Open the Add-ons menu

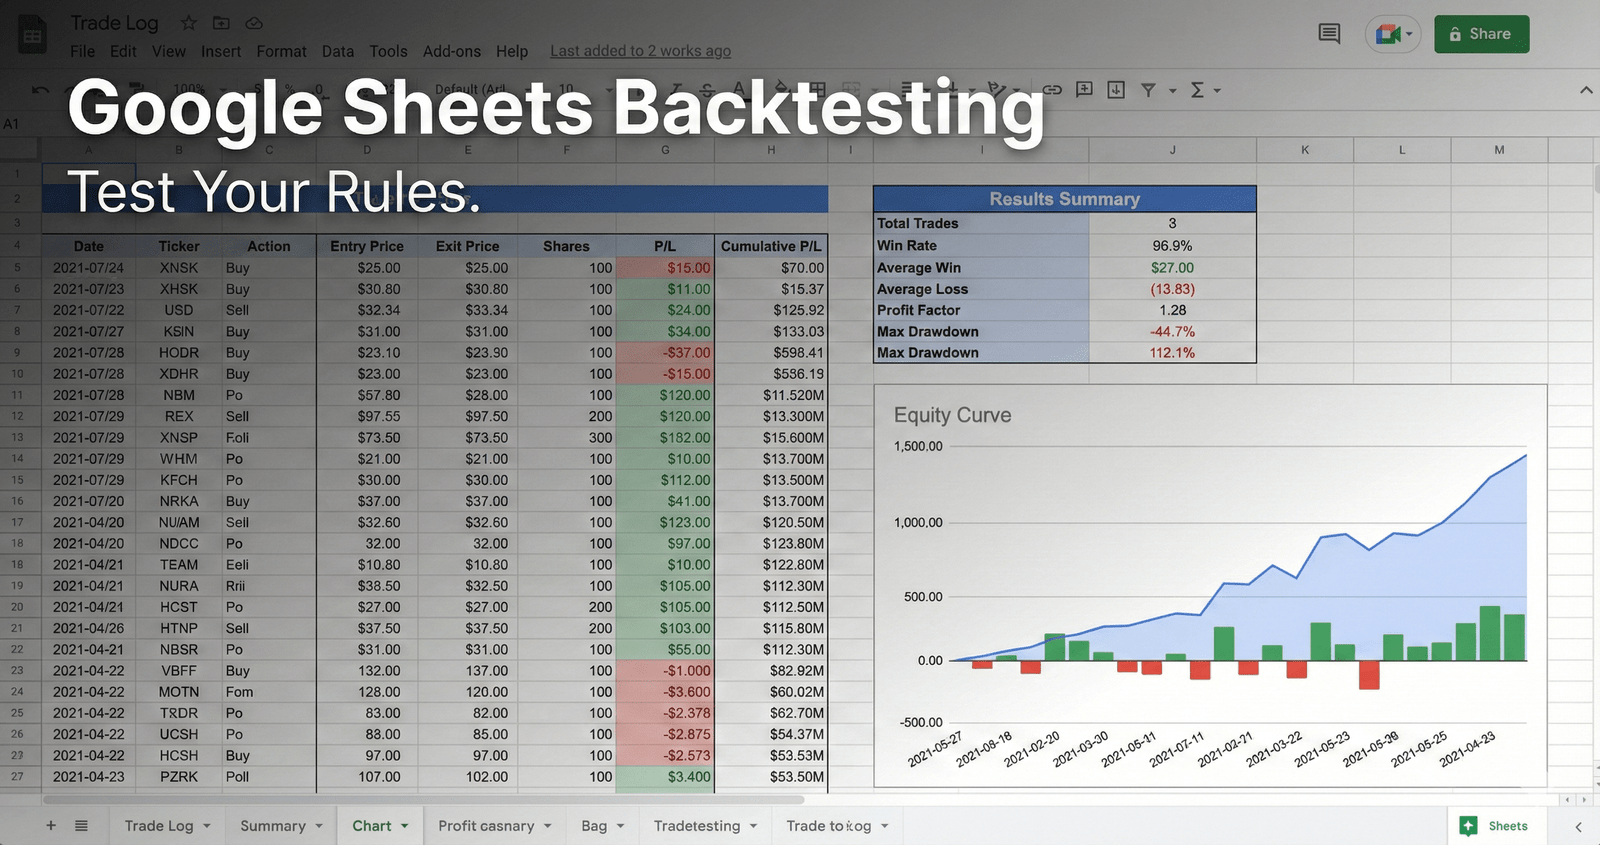[x=452, y=51]
